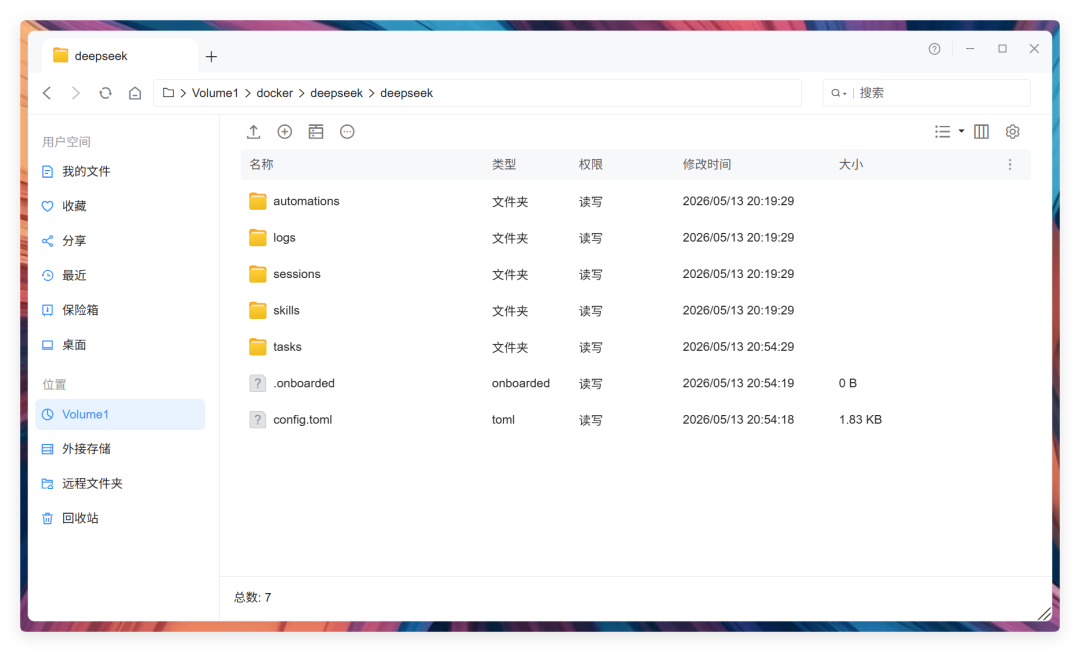Screen dimensions: 1080x652
Task: Click the onboarded type cell
Action: coord(521,383)
